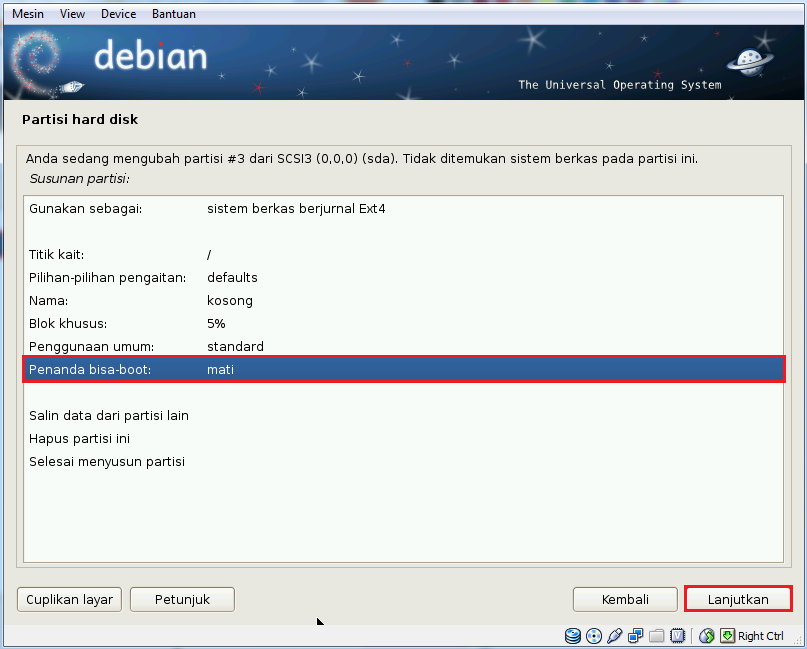Click the mouse integration globe icon
The width and height of the screenshot is (807, 649).
click(x=707, y=636)
